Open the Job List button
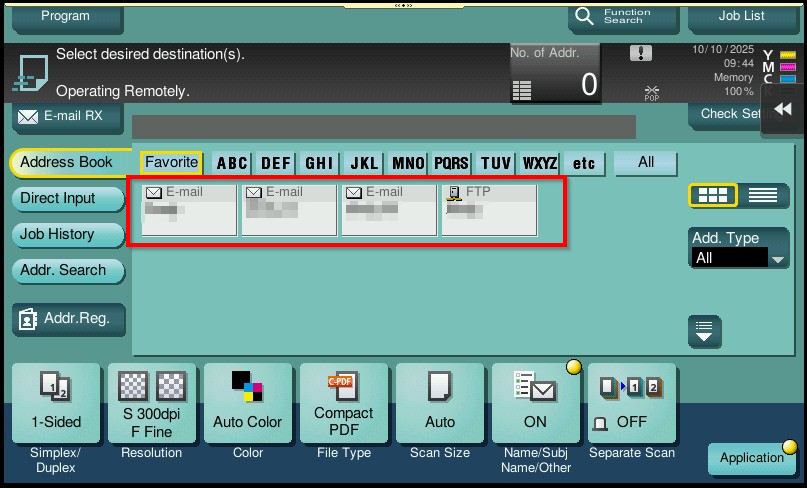Viewport: 807px width, 489px height. point(741,16)
